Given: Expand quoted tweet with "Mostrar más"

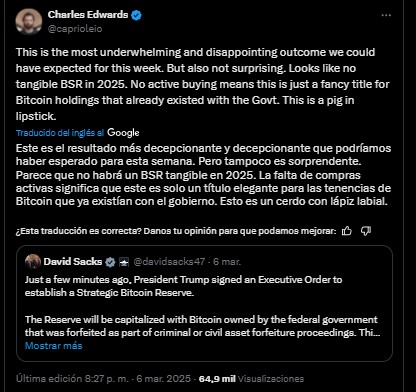Looking at the screenshot, I should 53,346.
